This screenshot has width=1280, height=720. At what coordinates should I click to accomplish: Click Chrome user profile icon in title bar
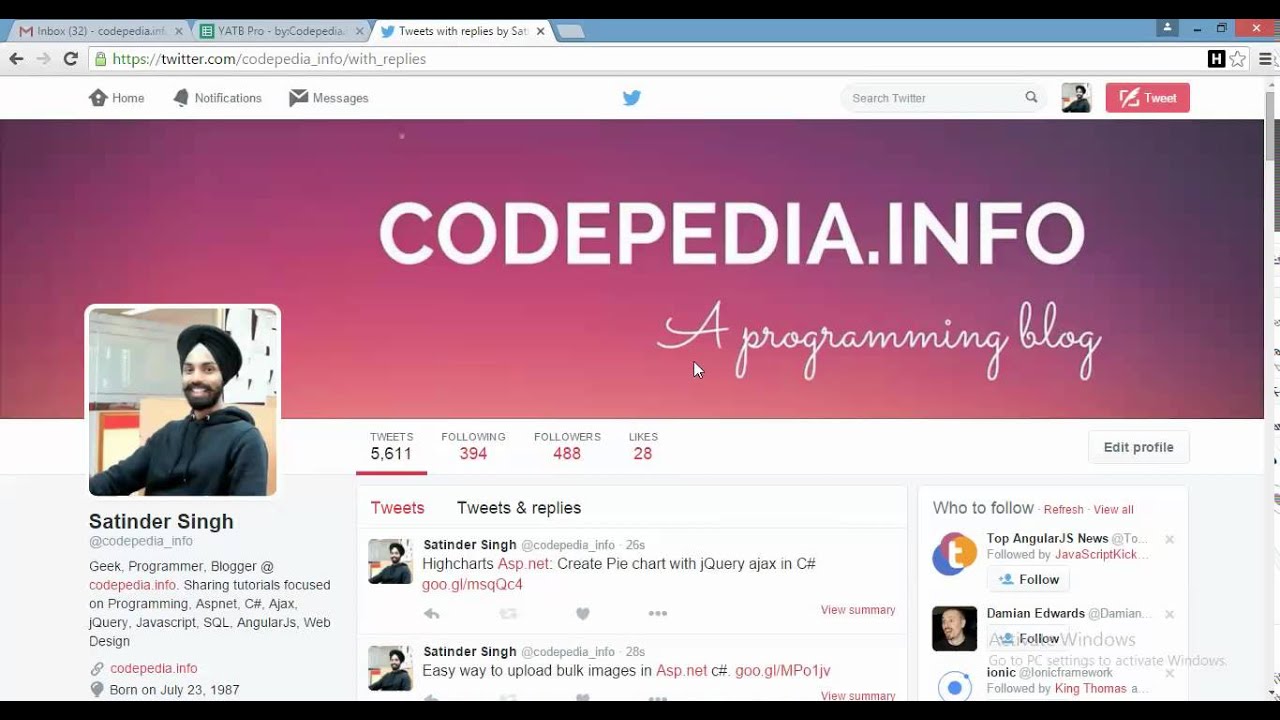1167,28
